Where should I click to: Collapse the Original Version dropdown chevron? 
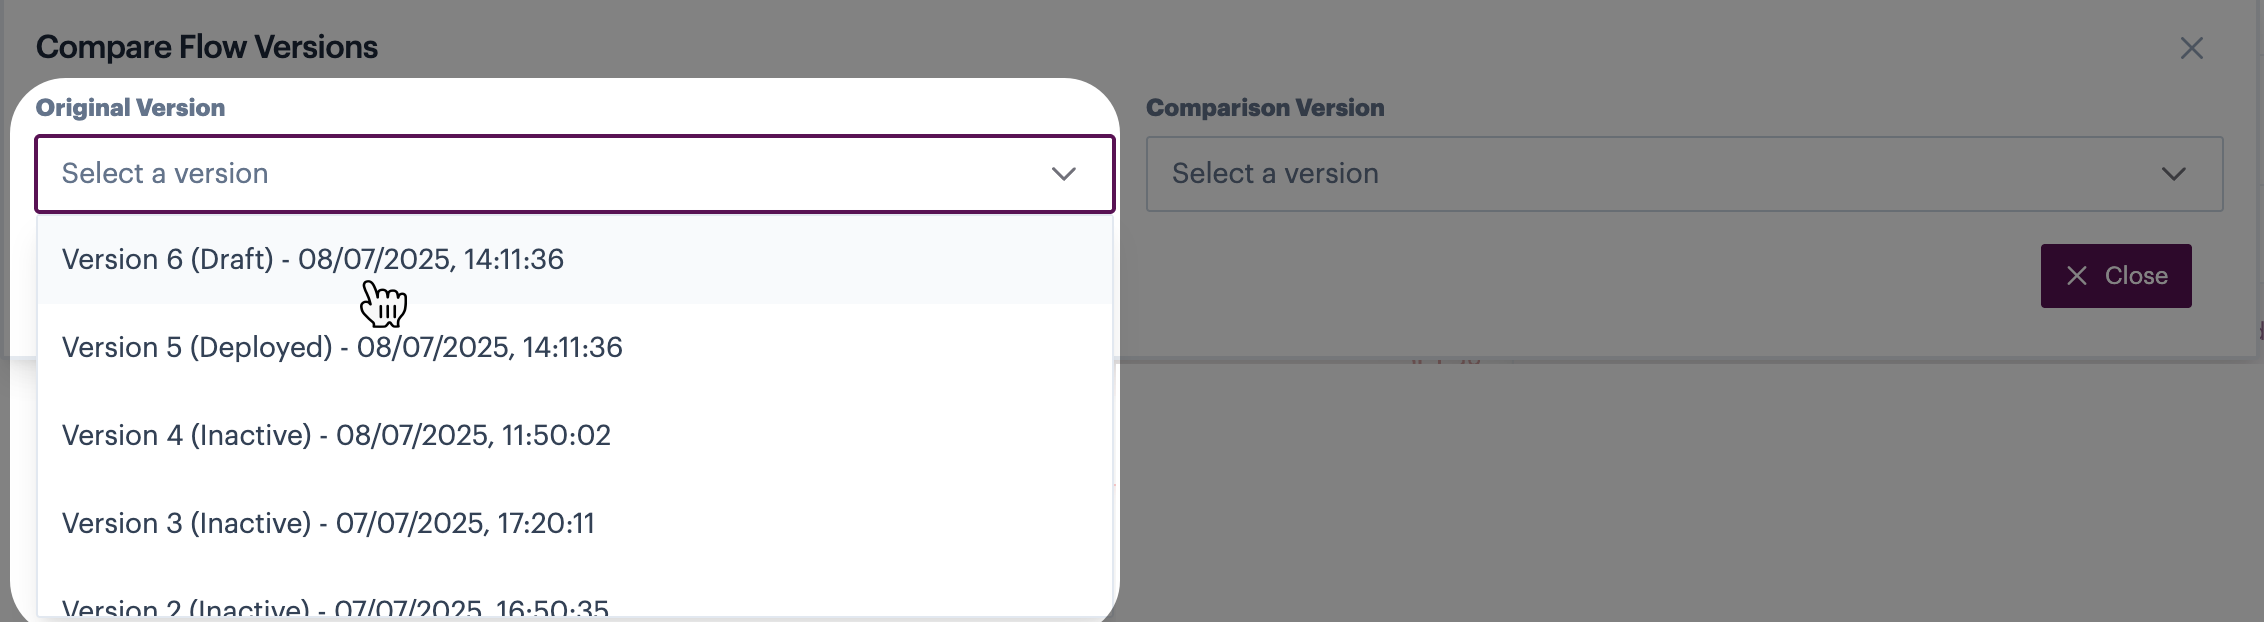click(x=1063, y=174)
